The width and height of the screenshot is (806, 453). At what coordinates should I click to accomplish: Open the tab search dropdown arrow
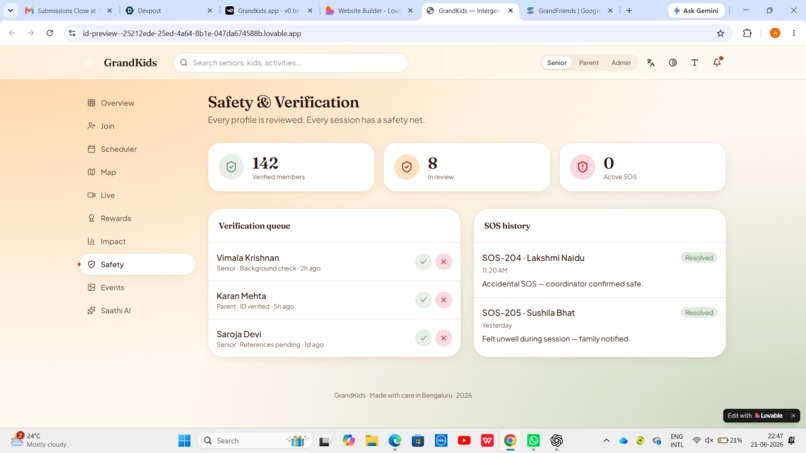point(10,10)
